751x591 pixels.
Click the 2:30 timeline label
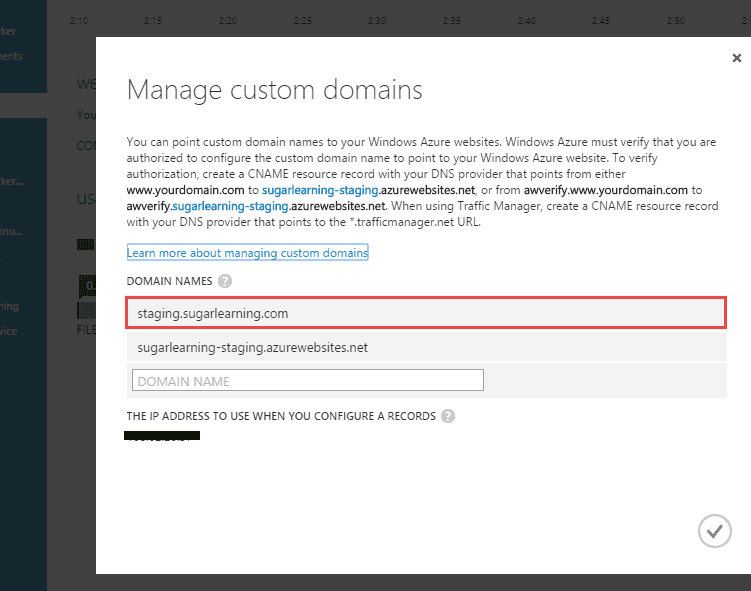click(x=377, y=20)
